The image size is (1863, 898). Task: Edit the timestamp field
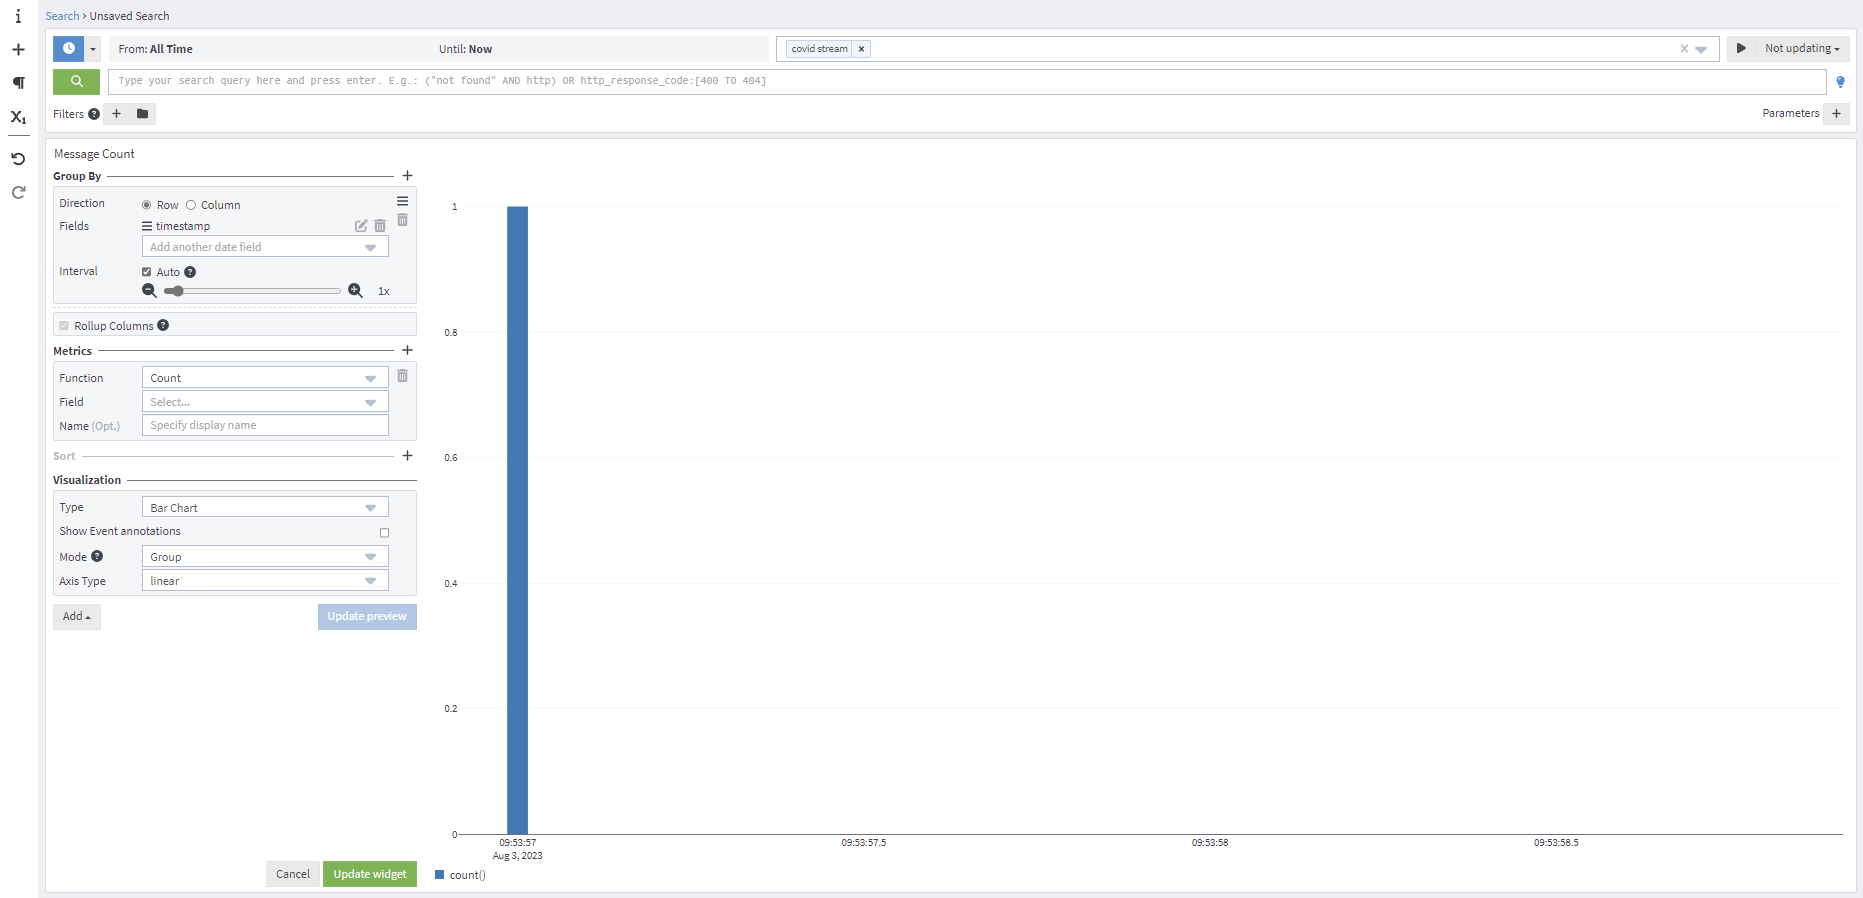pos(361,226)
